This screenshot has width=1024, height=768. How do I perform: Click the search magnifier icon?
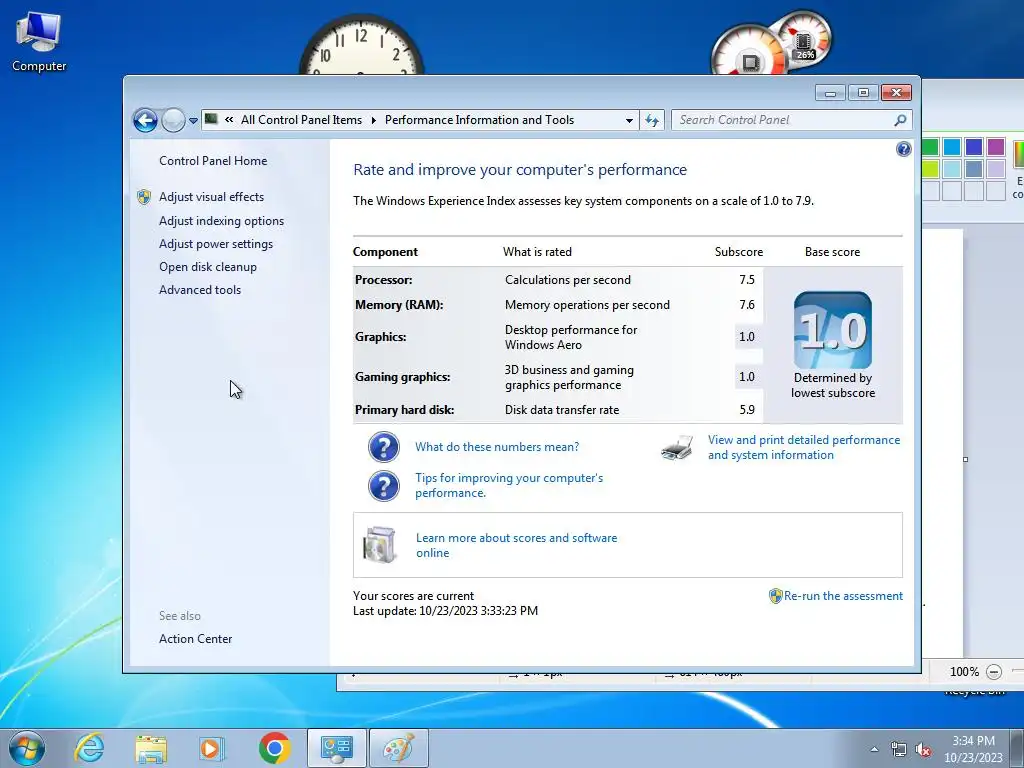[900, 120]
